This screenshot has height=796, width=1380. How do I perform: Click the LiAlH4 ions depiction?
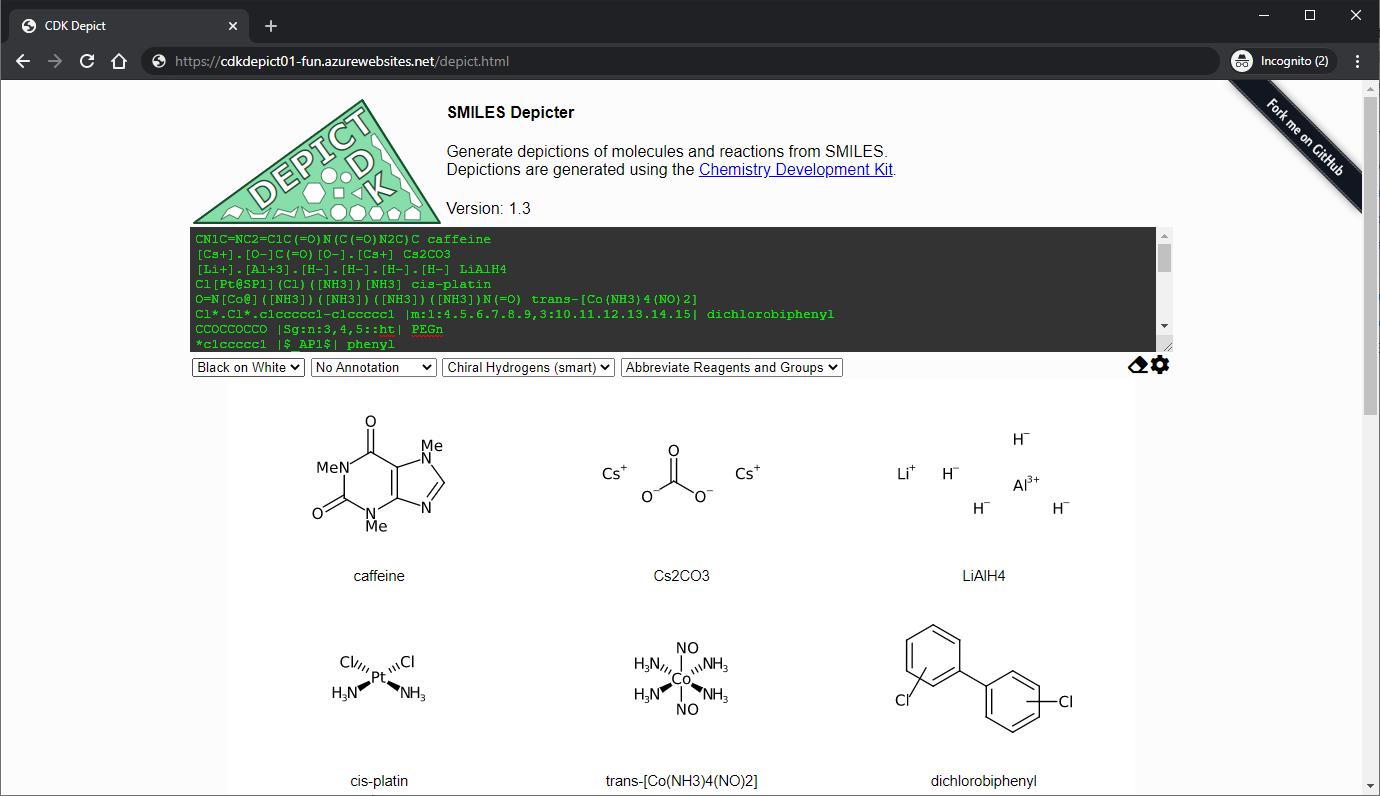[983, 474]
